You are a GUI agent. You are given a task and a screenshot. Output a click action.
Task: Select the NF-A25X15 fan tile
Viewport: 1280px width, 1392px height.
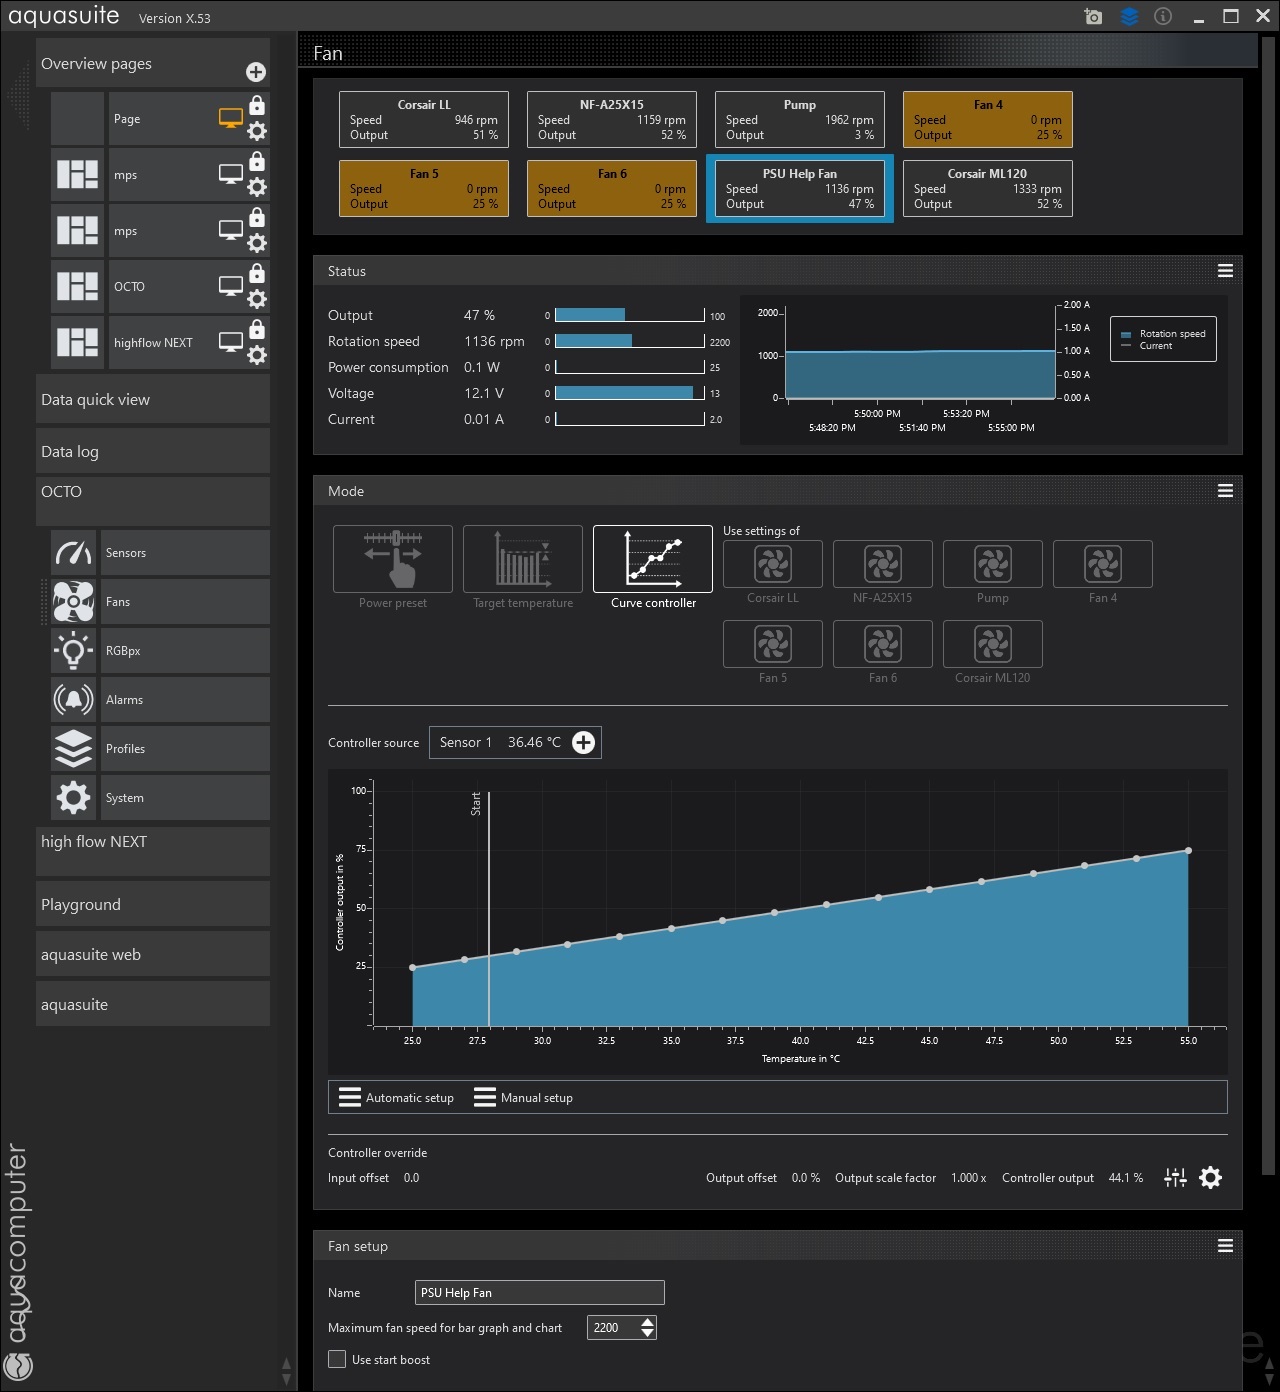click(612, 119)
